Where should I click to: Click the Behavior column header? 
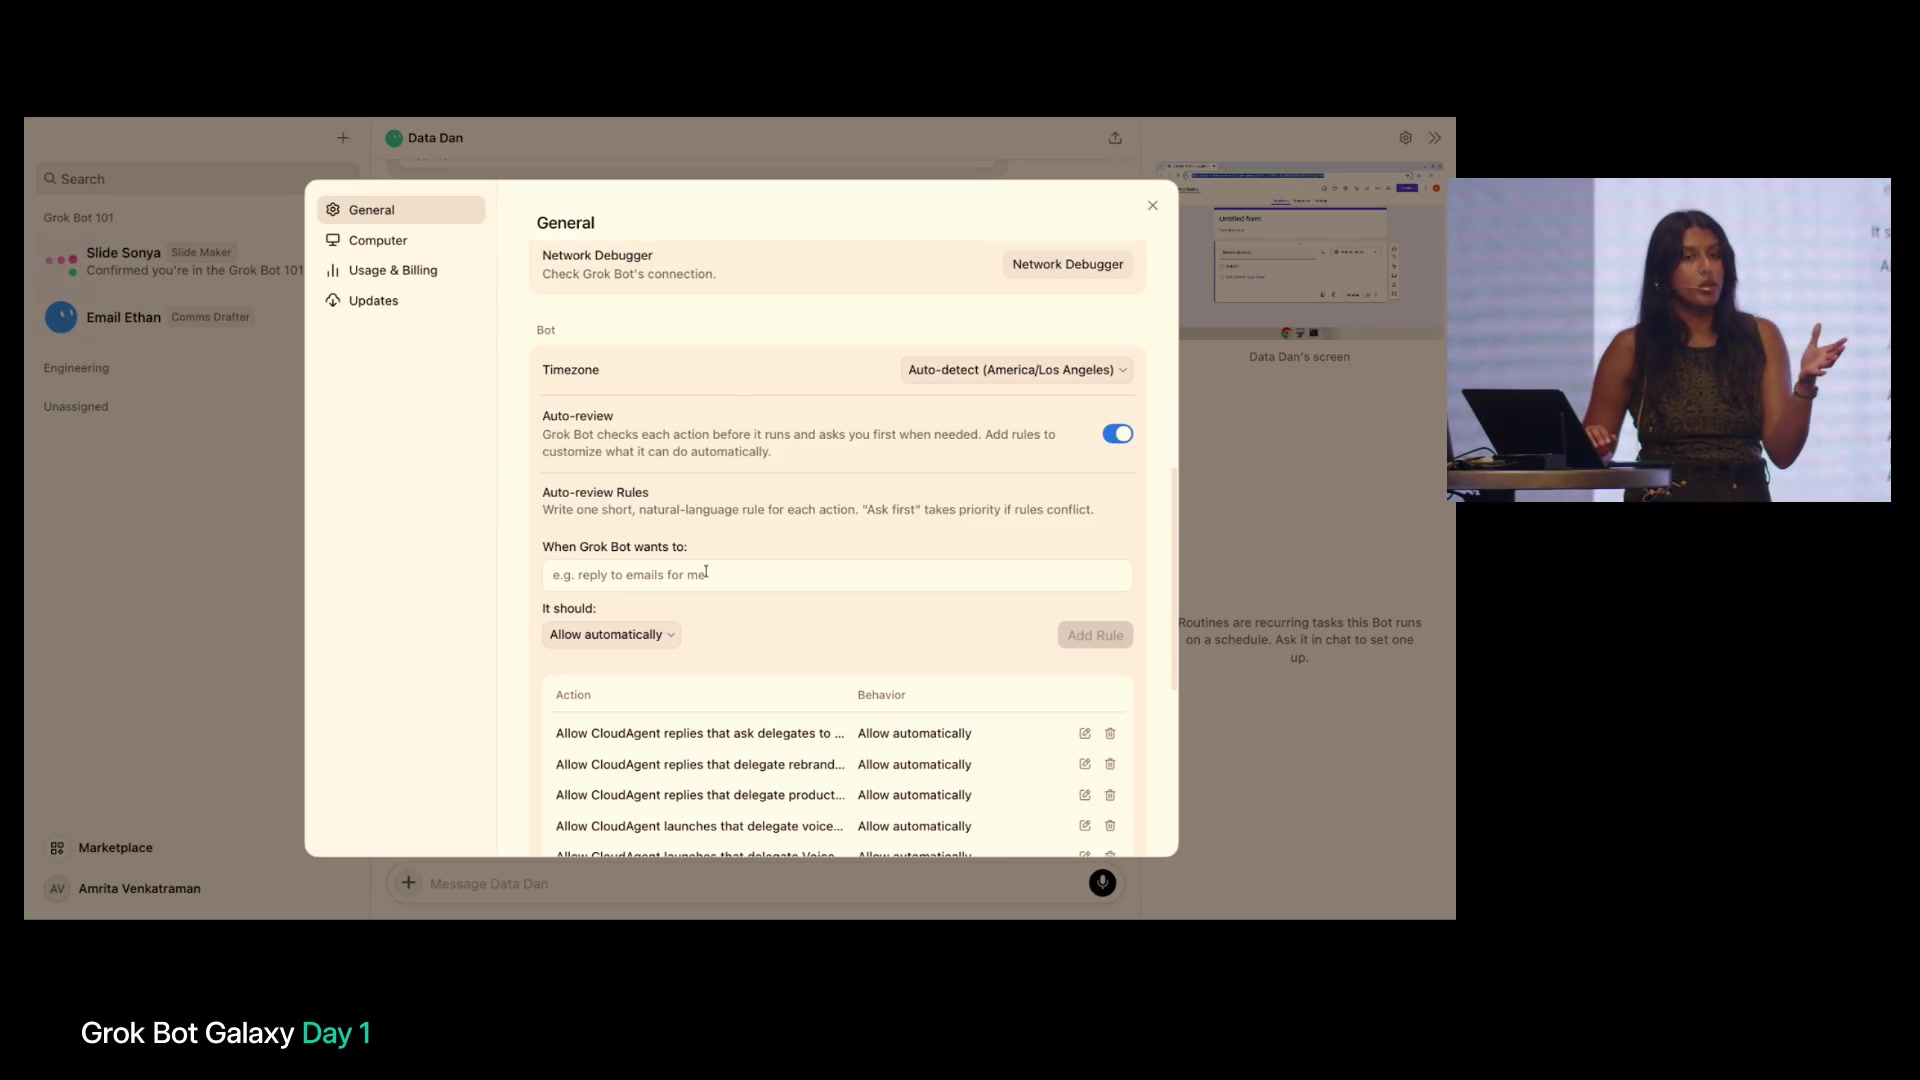[x=881, y=695]
